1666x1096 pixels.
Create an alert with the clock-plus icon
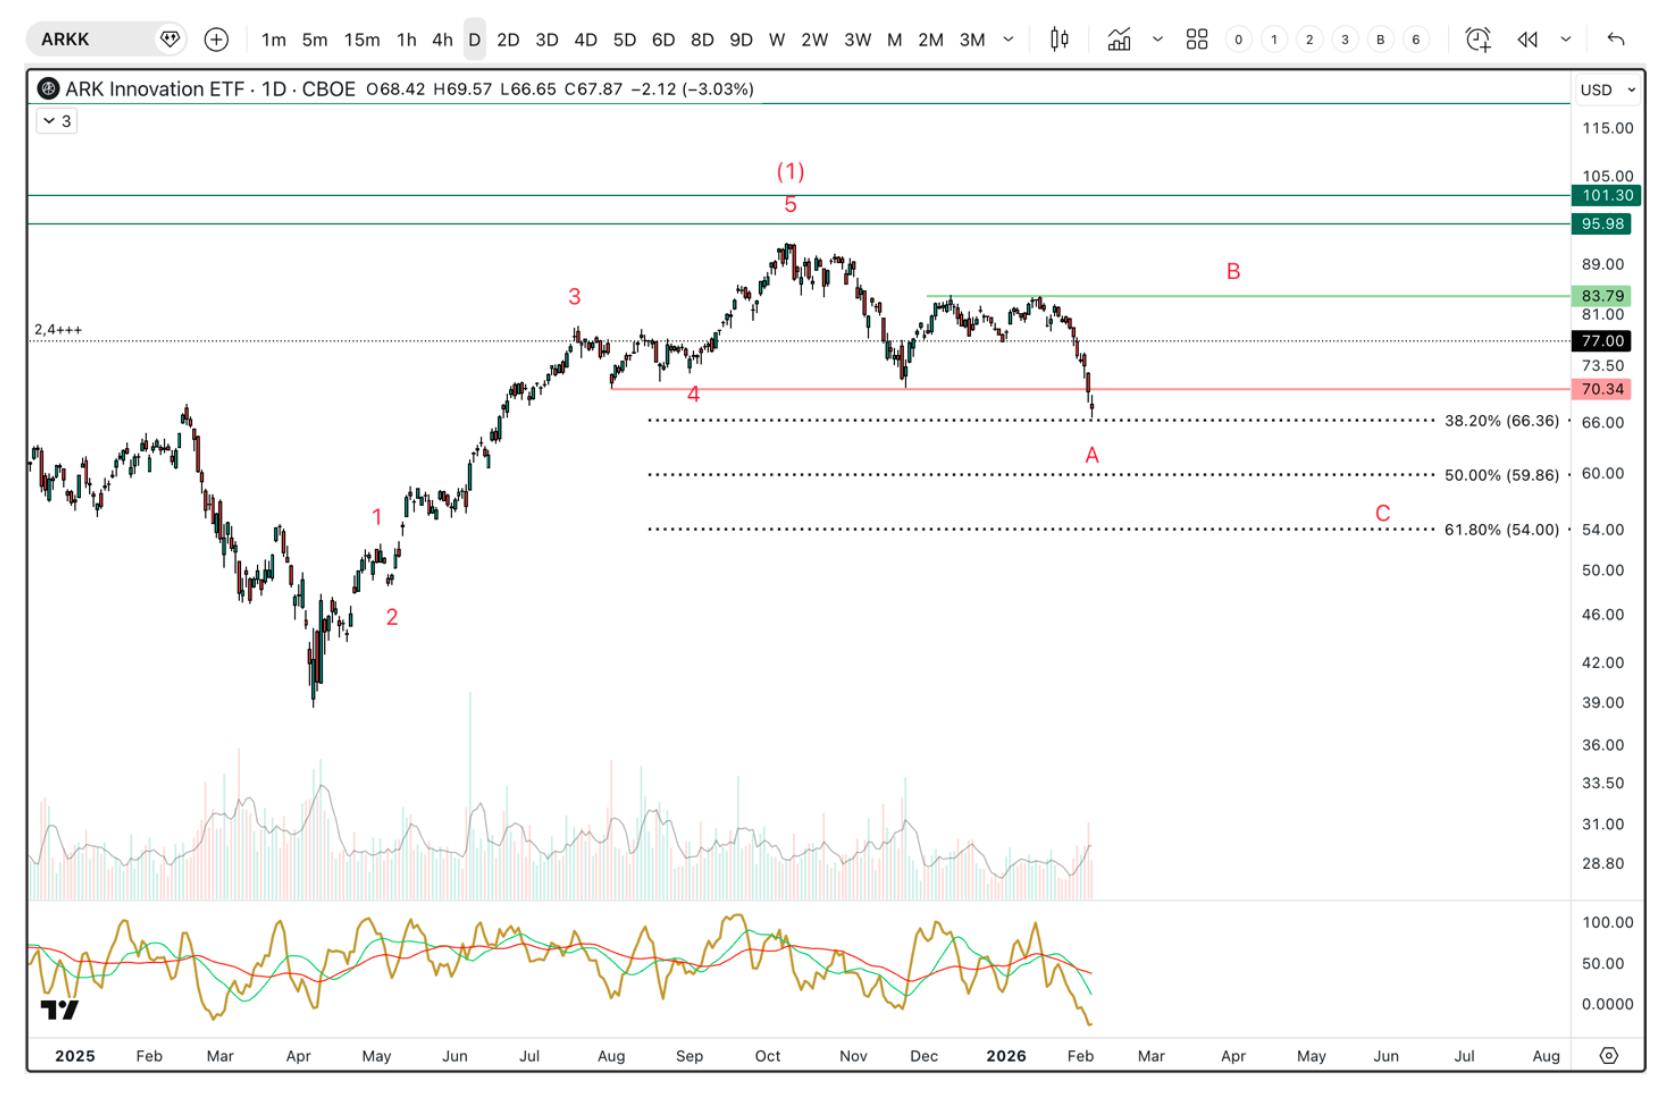[1478, 39]
